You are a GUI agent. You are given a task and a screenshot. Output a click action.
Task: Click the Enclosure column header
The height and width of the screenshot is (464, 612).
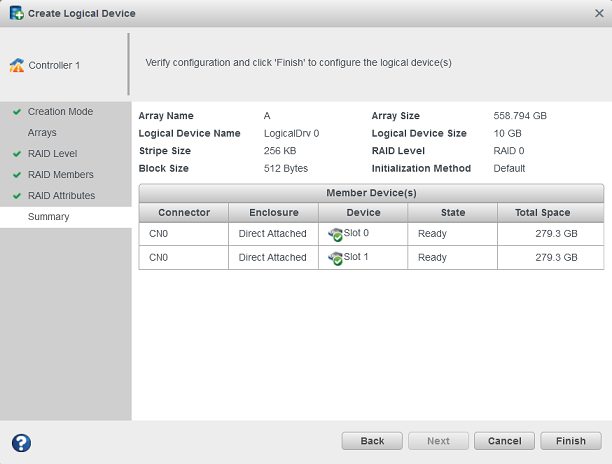[273, 212]
